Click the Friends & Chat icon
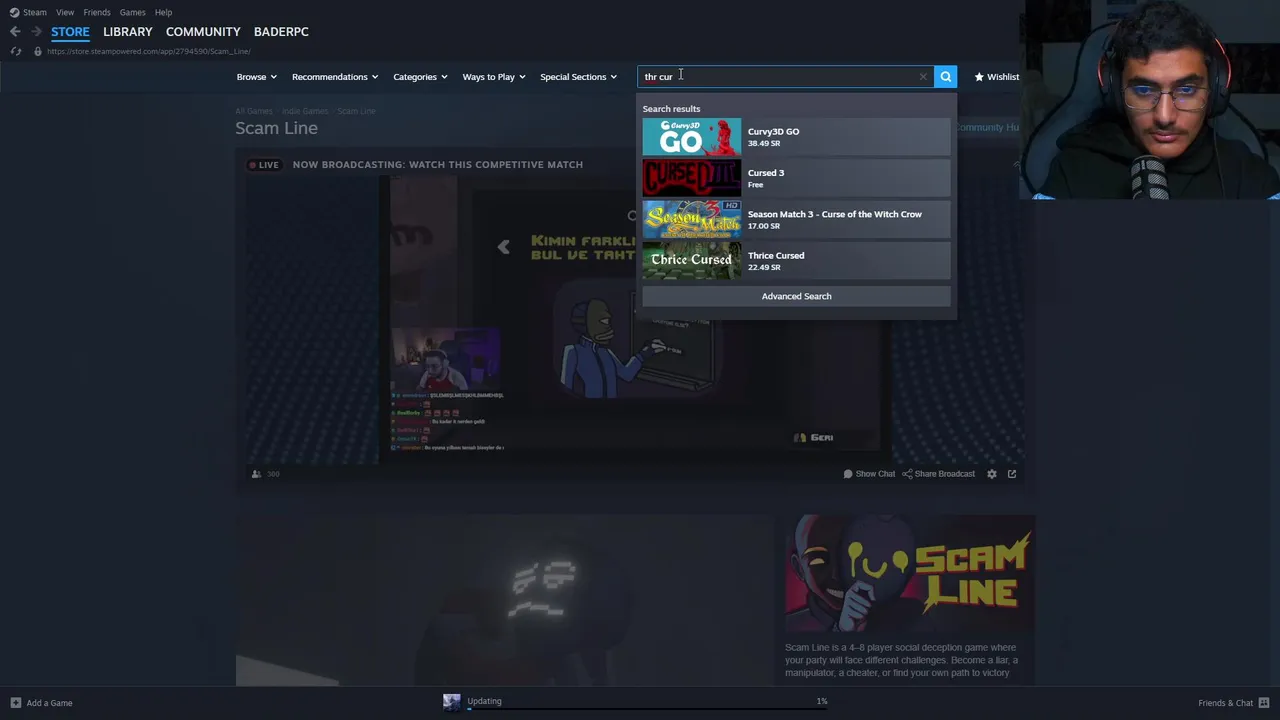The height and width of the screenshot is (720, 1280). pyautogui.click(x=1264, y=703)
